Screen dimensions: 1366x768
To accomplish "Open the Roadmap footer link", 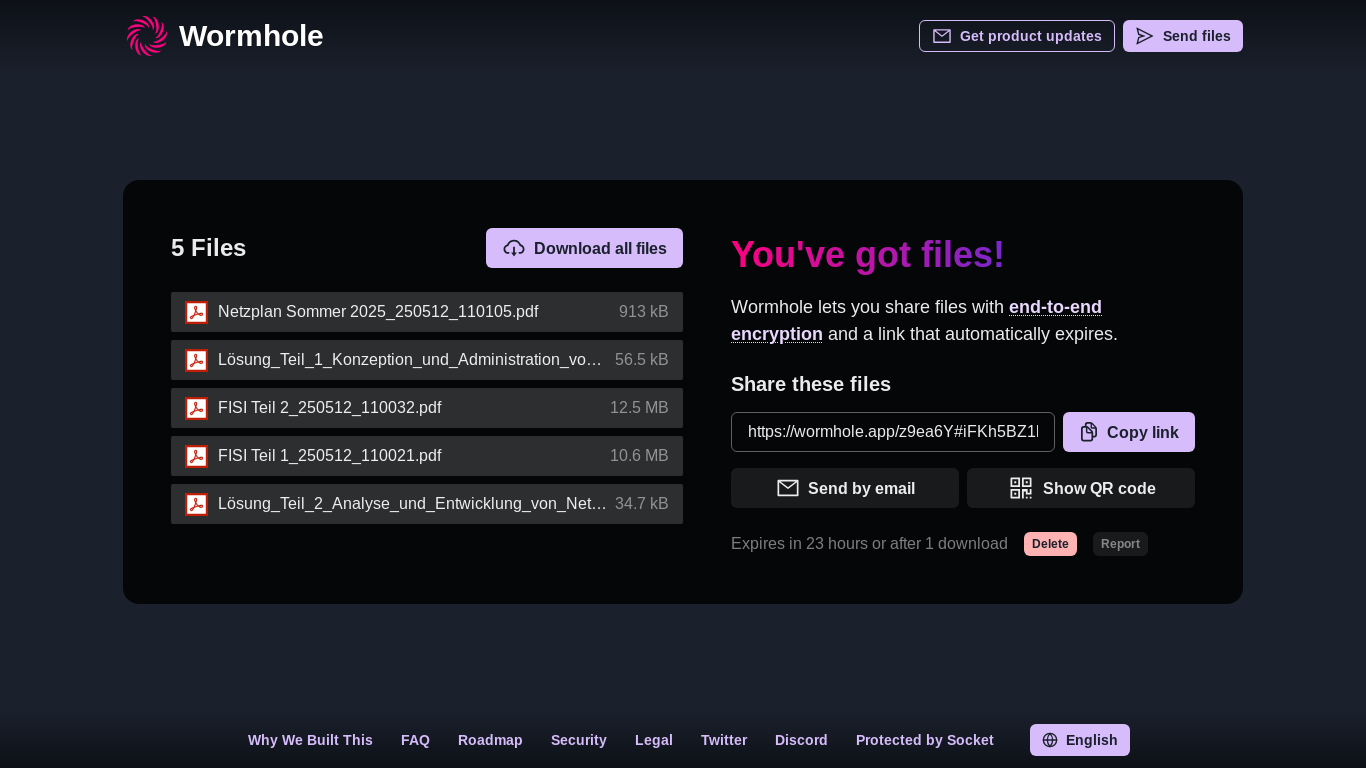I will click(x=490, y=740).
